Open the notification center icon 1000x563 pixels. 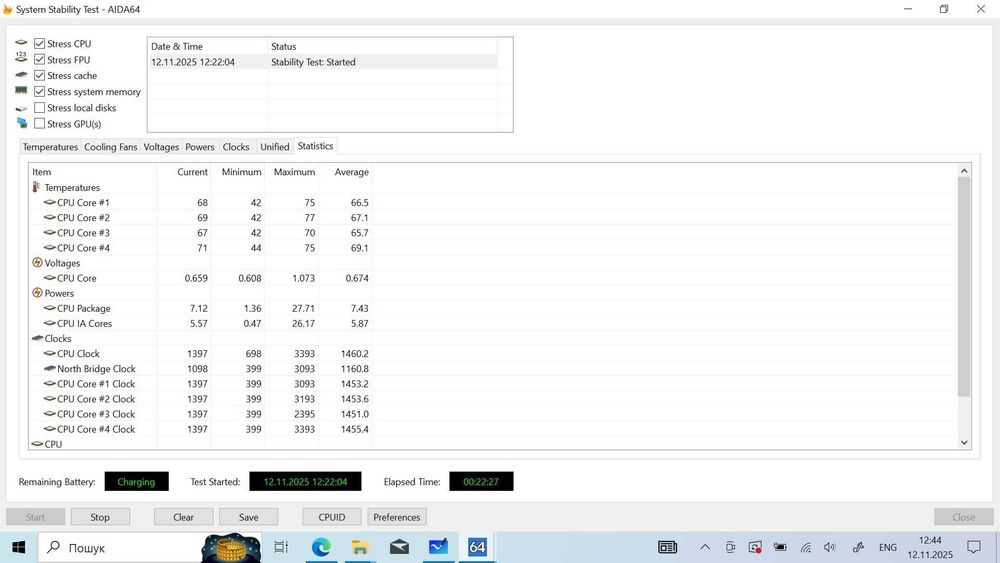tap(973, 547)
